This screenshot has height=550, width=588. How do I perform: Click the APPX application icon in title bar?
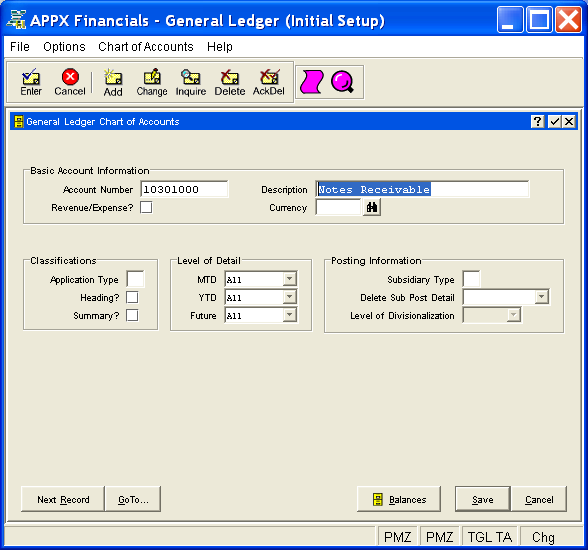(x=16, y=20)
